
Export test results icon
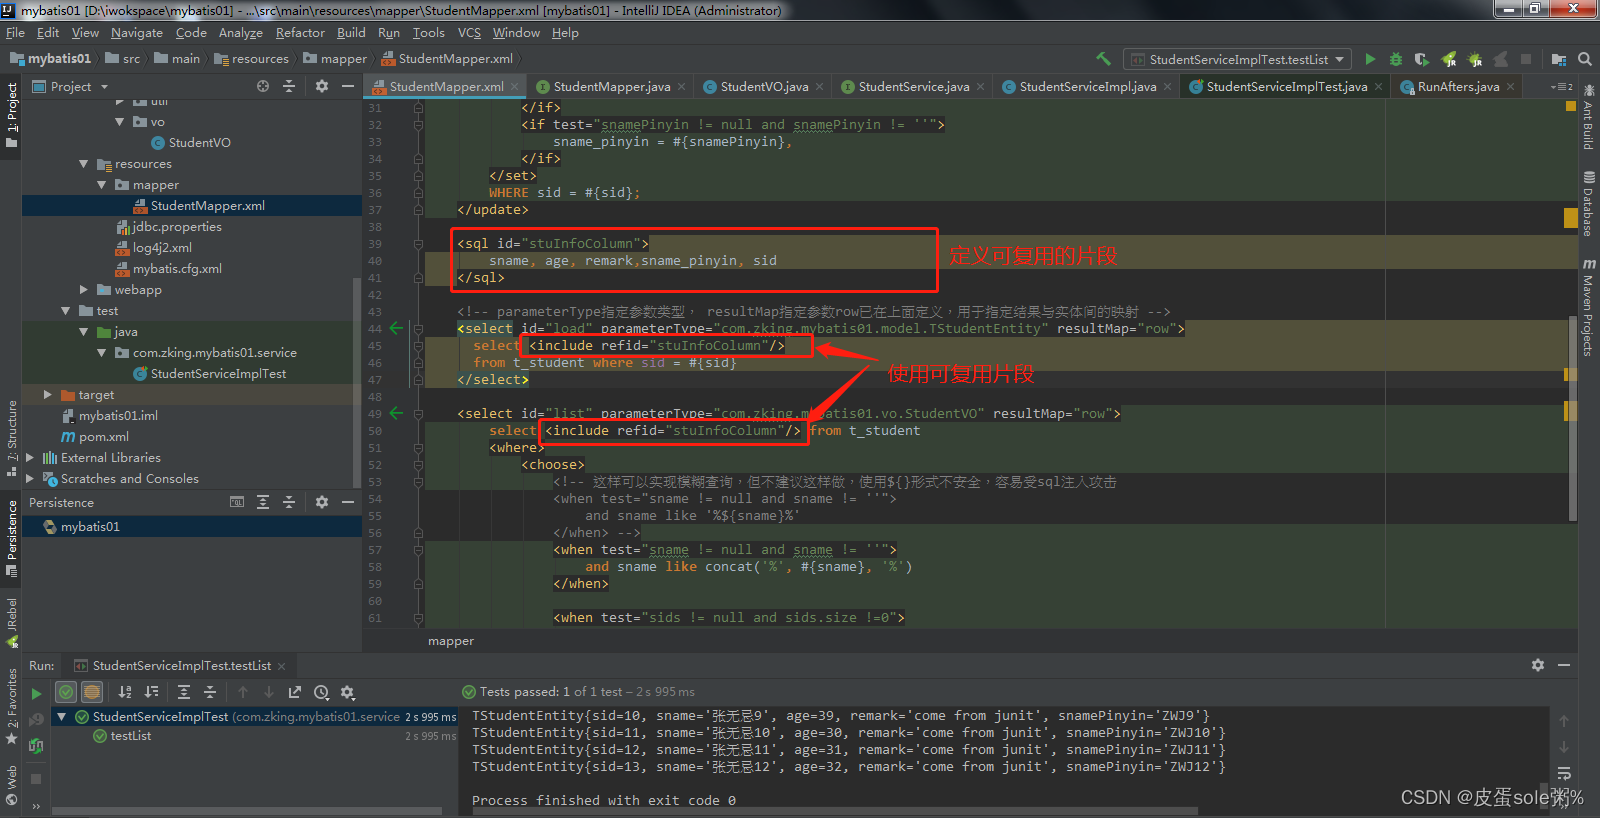(x=295, y=692)
